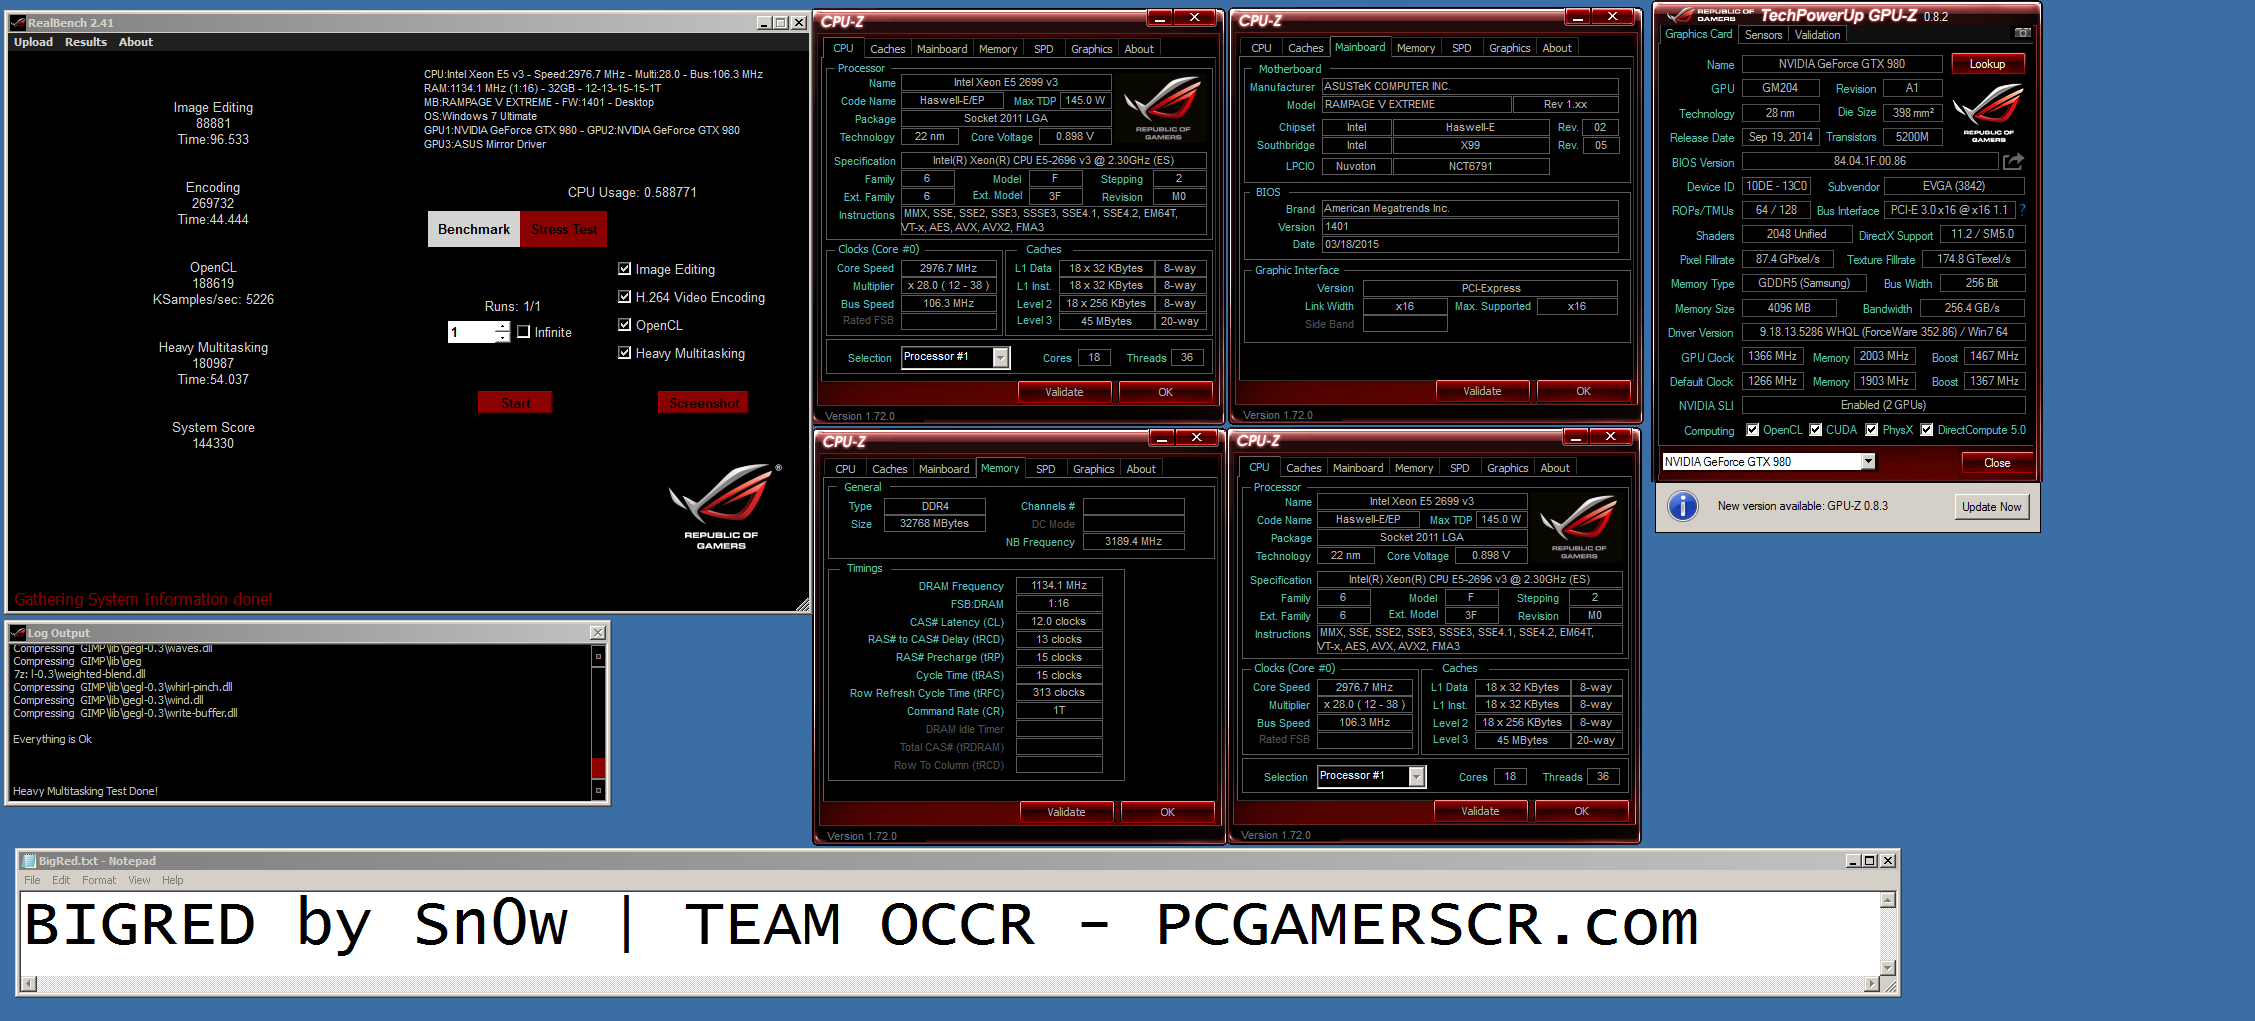Click Validate in the CPU-Z Mainboard window
This screenshot has width=2255, height=1021.
coord(1482,391)
